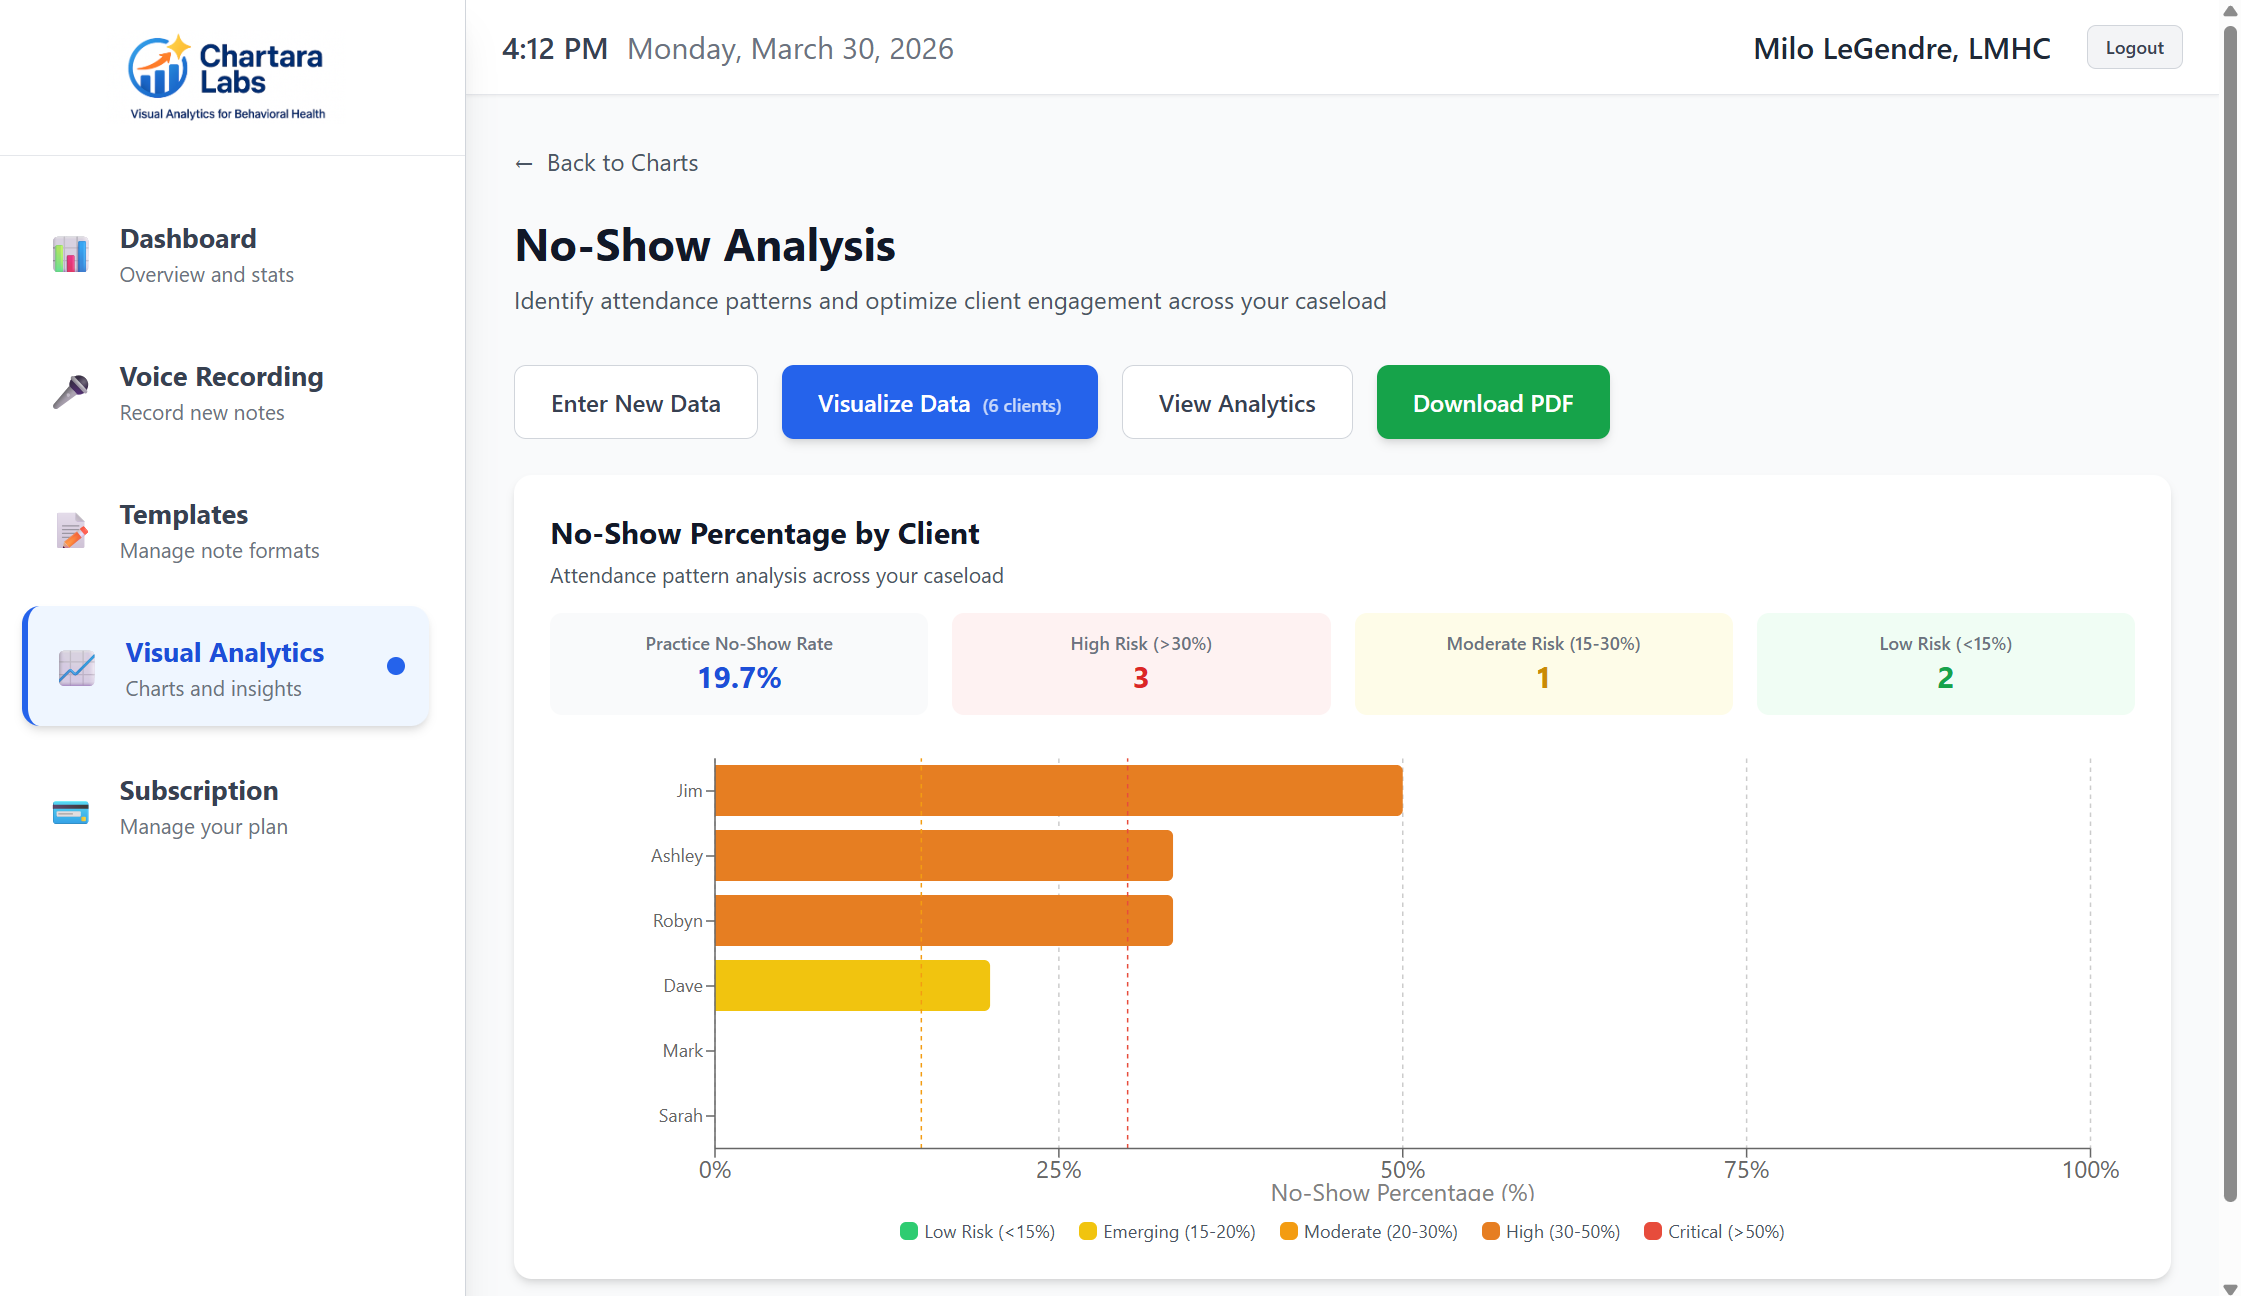This screenshot has width=2241, height=1296.
Task: Click the Dashboard bar-chart icon
Action: pos(69,254)
